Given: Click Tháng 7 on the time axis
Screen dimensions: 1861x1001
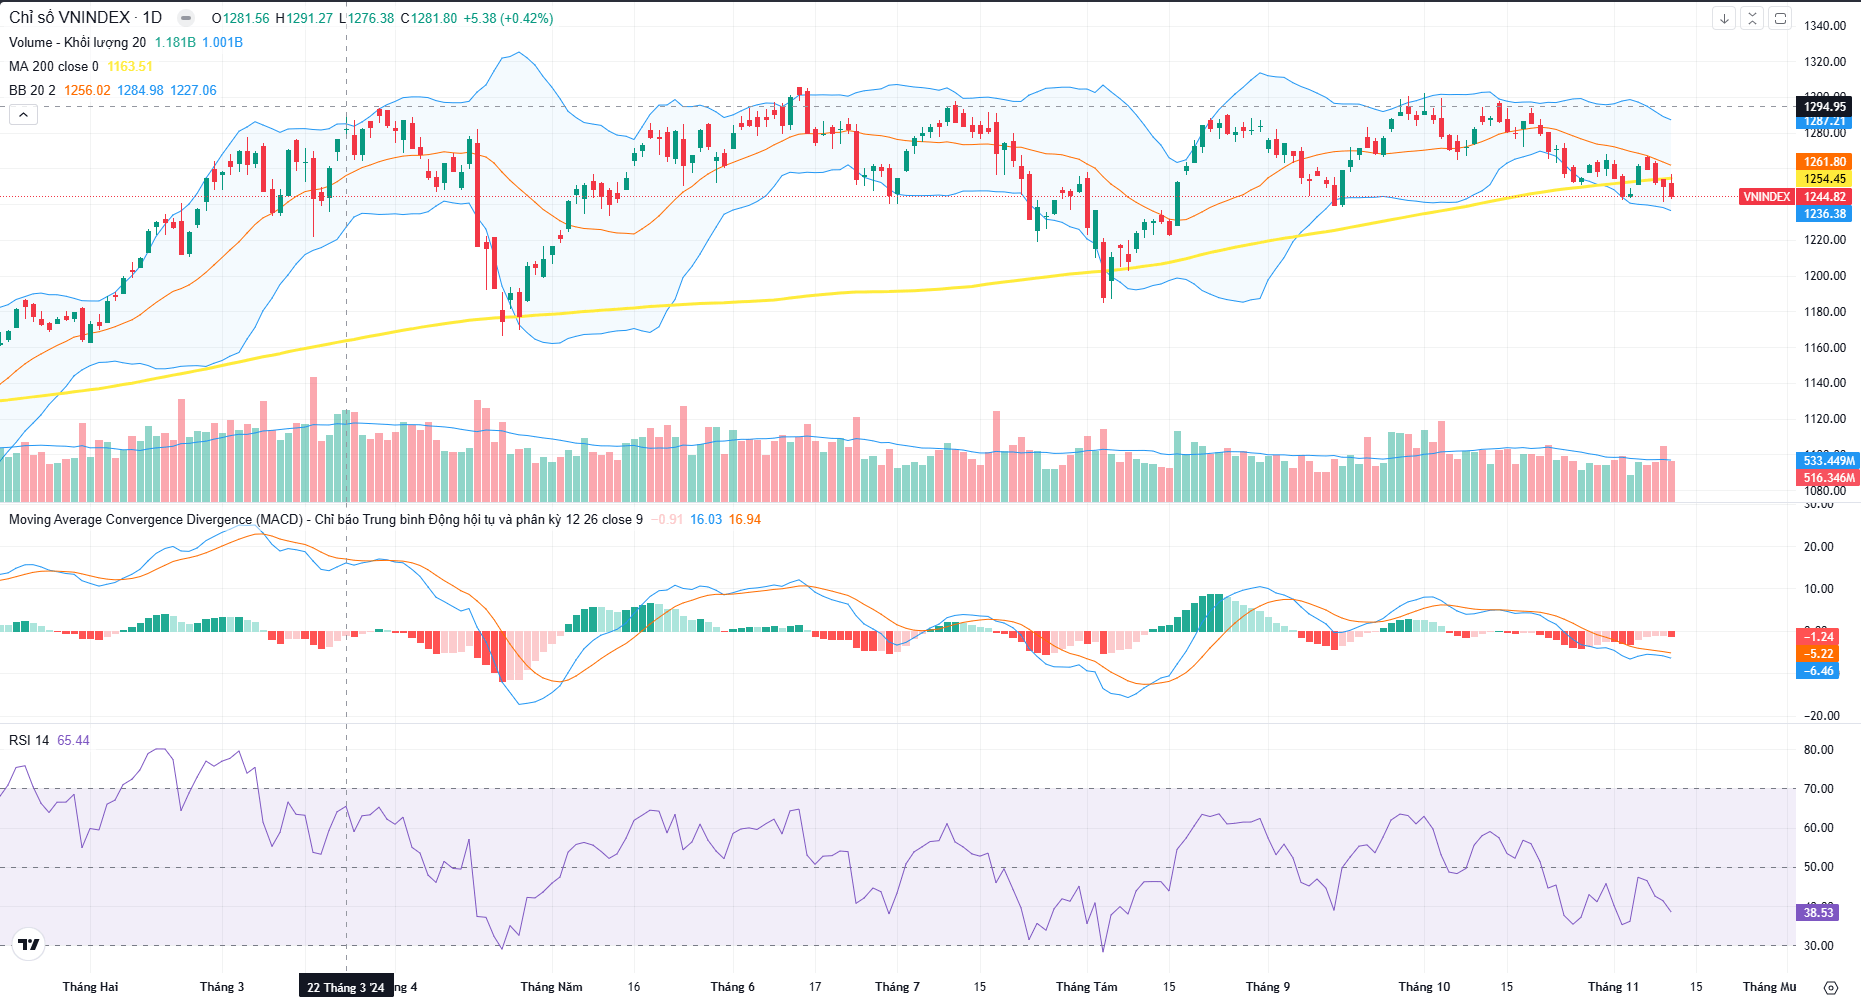Looking at the screenshot, I should pyautogui.click(x=897, y=987).
